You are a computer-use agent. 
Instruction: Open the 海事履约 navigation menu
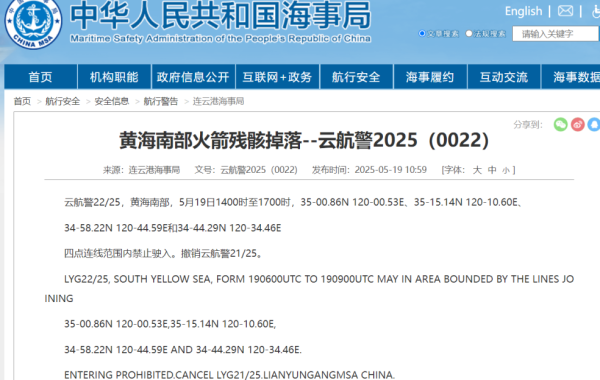(430, 77)
